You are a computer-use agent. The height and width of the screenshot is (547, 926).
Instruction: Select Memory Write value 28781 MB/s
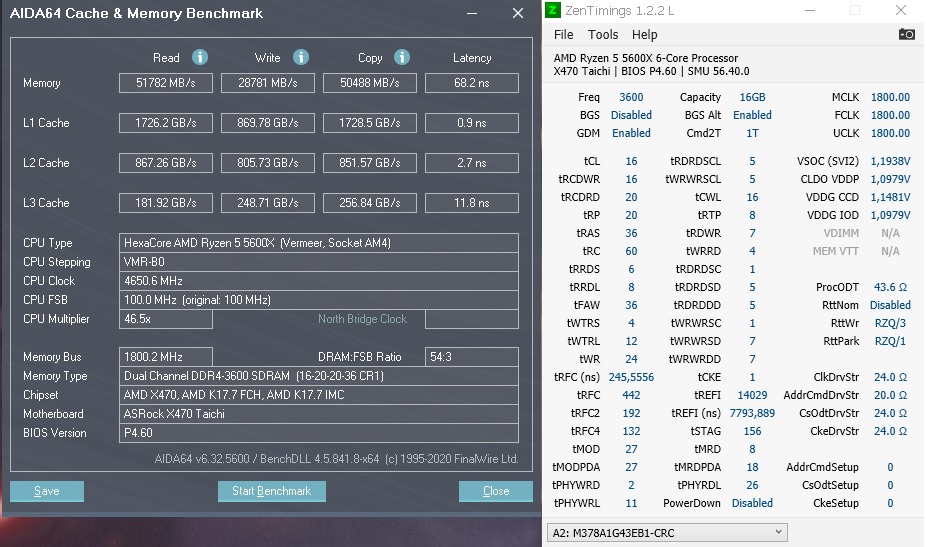(268, 83)
